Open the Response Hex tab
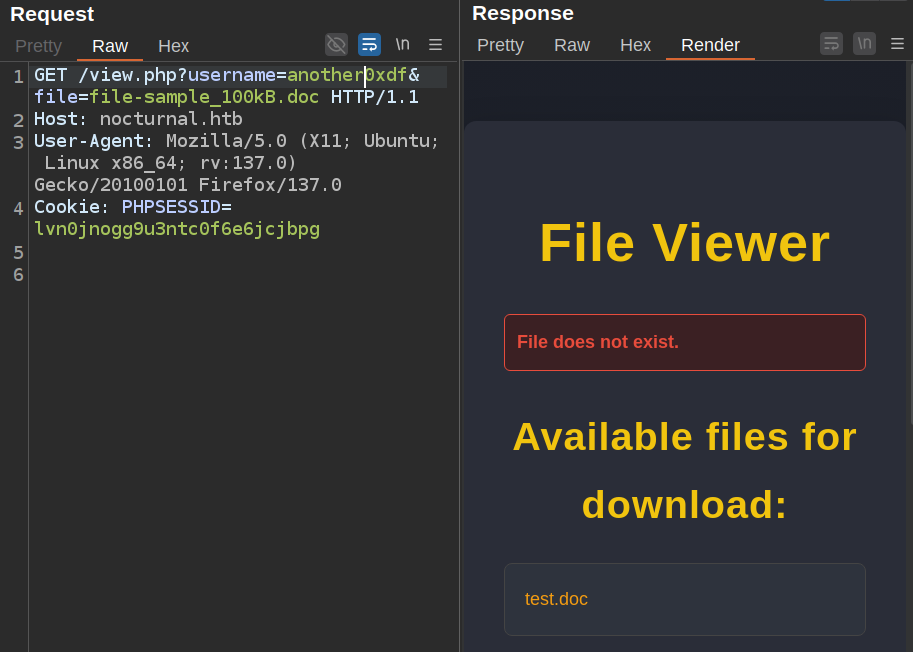Screen dimensions: 913x652 point(635,46)
